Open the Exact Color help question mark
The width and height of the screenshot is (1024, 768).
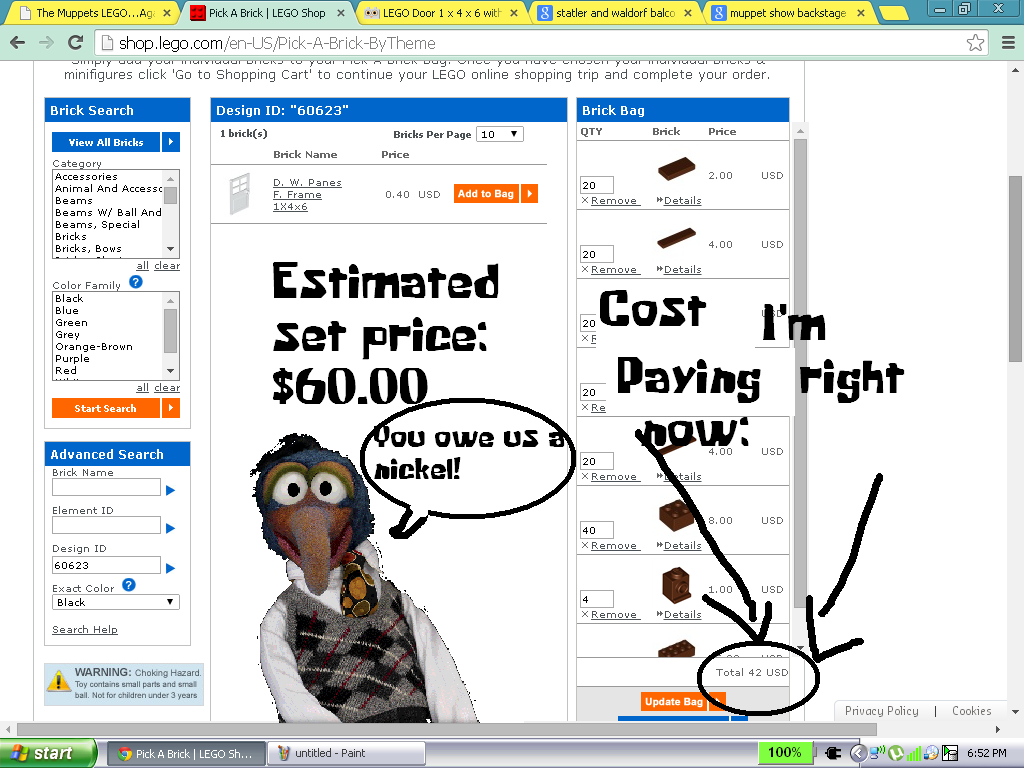click(129, 585)
